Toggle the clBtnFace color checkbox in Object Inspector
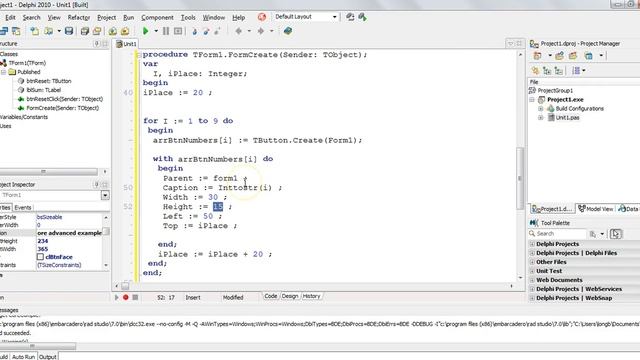 point(40,257)
